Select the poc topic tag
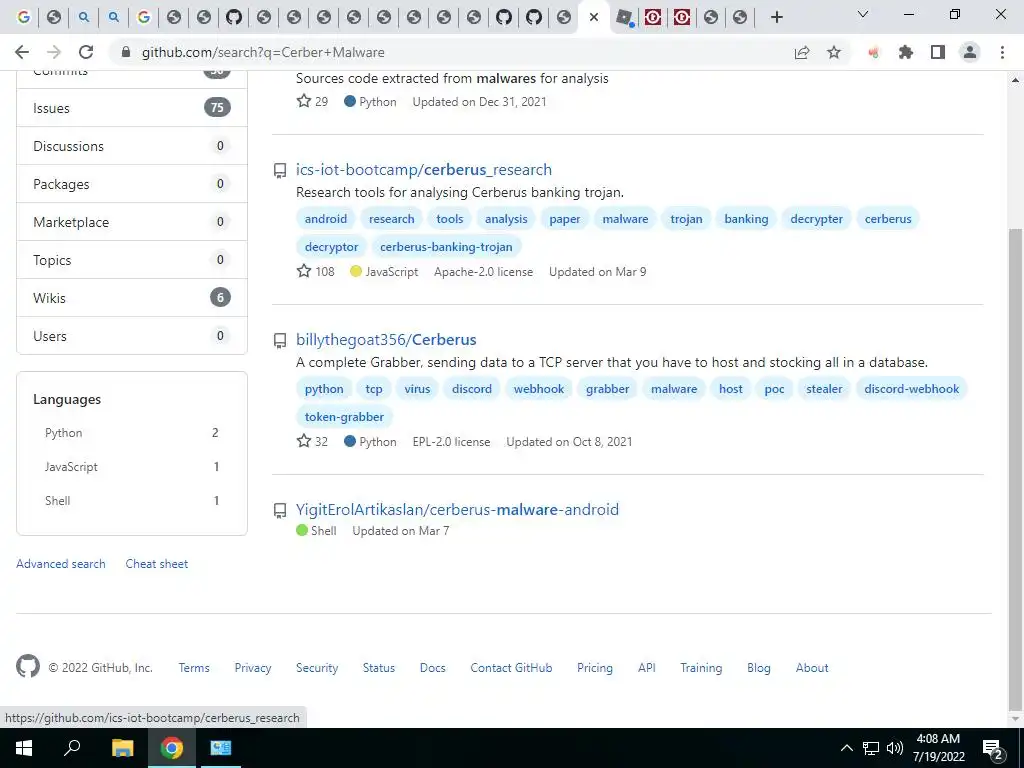The height and width of the screenshot is (768, 1024). [x=775, y=389]
